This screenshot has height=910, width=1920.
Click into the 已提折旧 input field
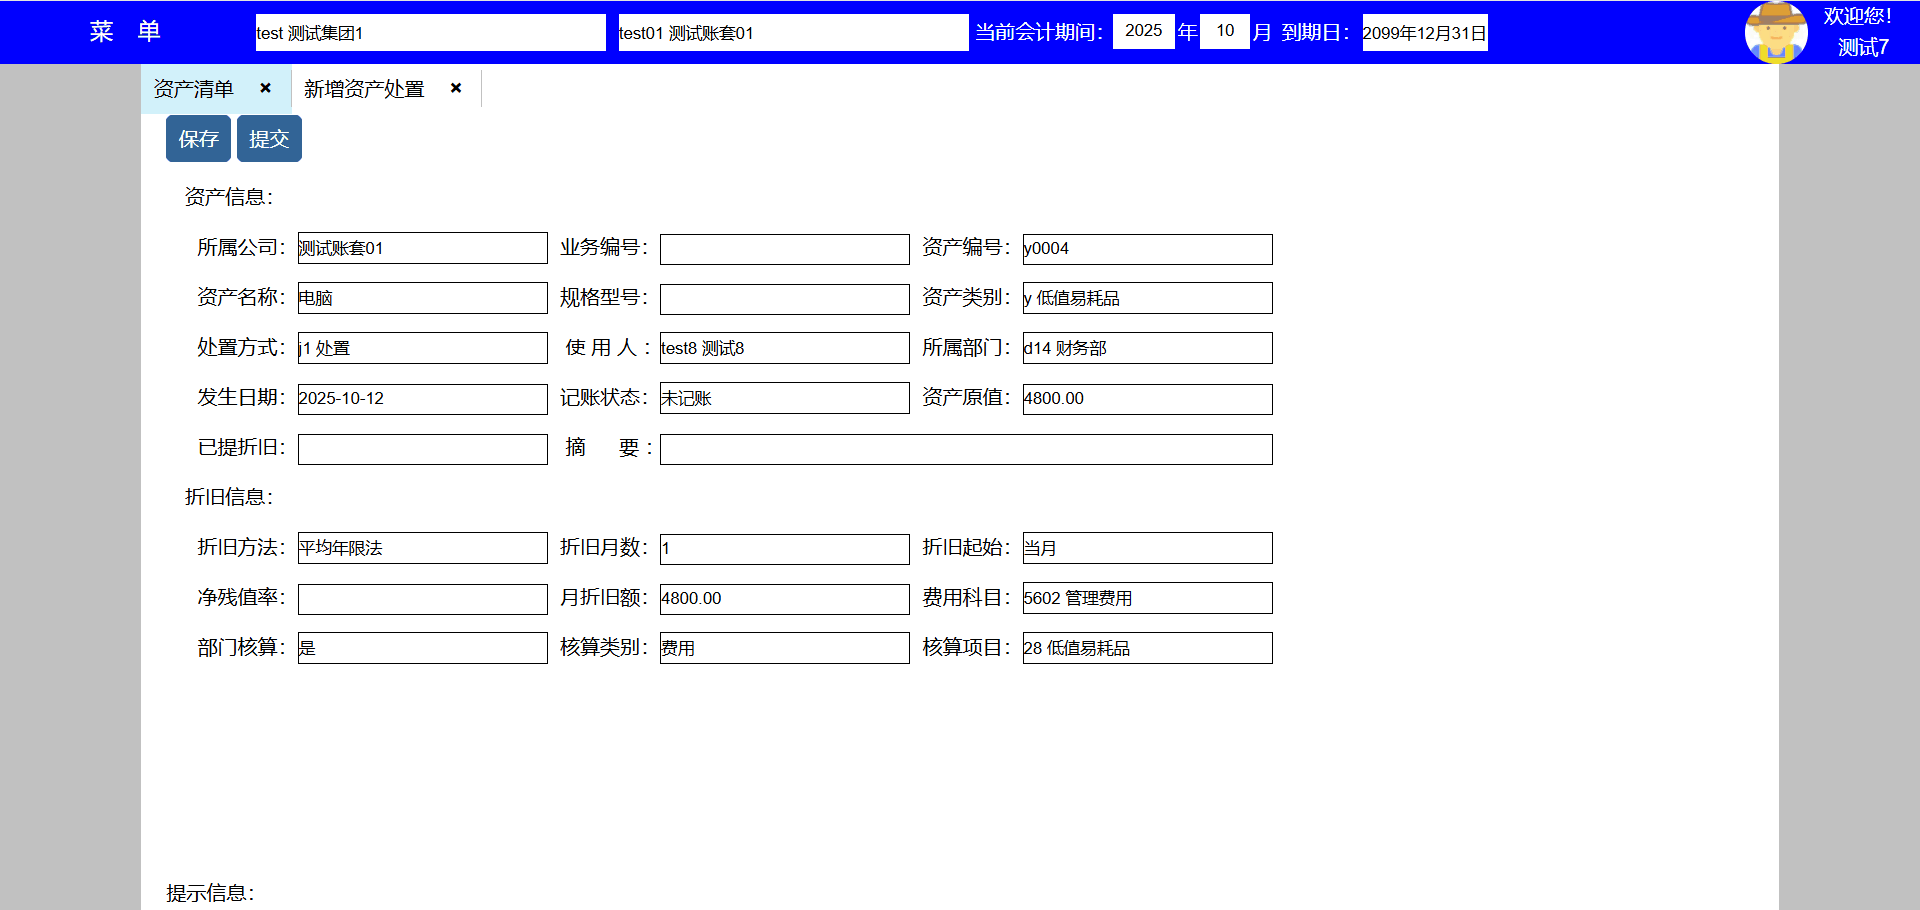coord(422,449)
